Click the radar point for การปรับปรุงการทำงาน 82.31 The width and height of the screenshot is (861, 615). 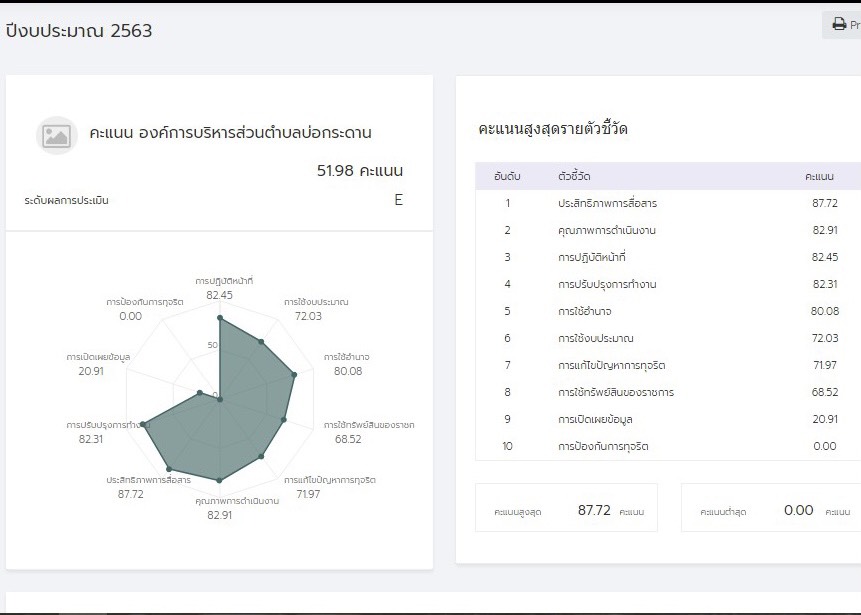click(143, 424)
